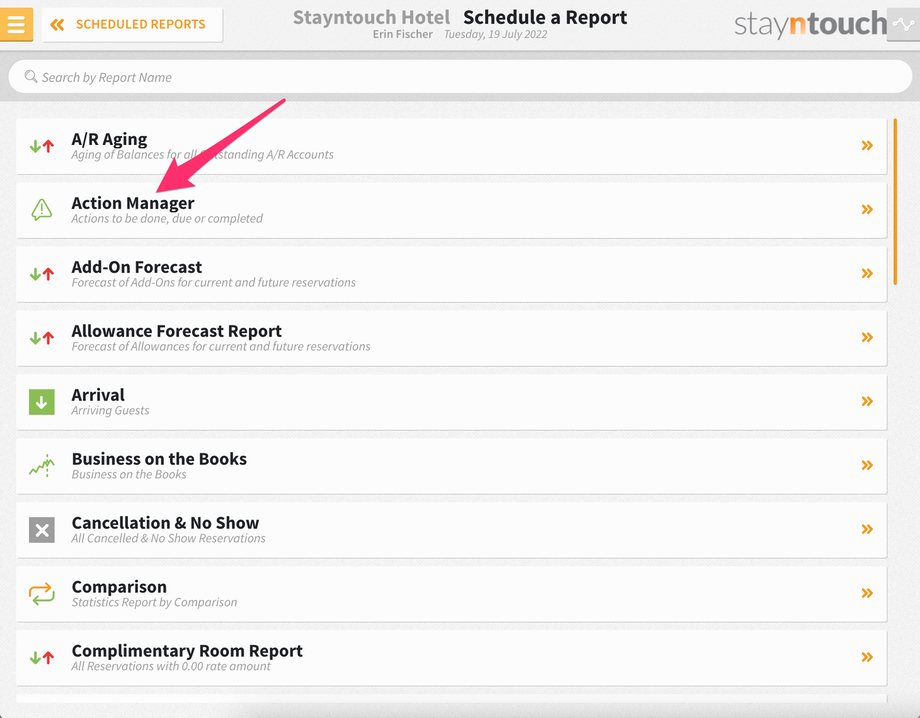Click the Add-On Forecast arrows icon
The width and height of the screenshot is (920, 718).
42,274
